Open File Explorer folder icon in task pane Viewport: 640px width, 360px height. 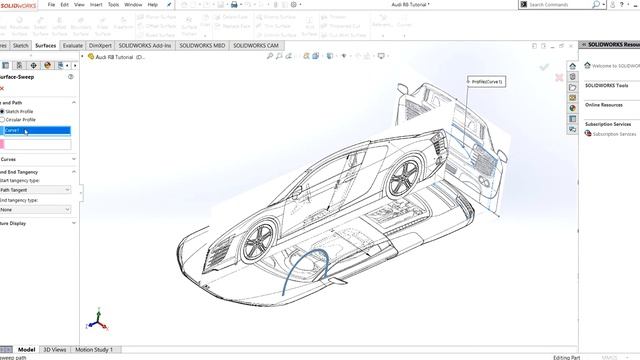click(x=573, y=87)
